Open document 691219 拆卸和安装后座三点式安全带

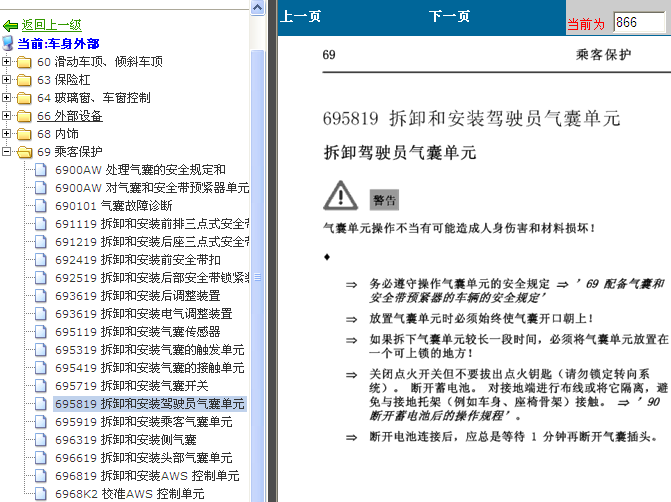152,242
